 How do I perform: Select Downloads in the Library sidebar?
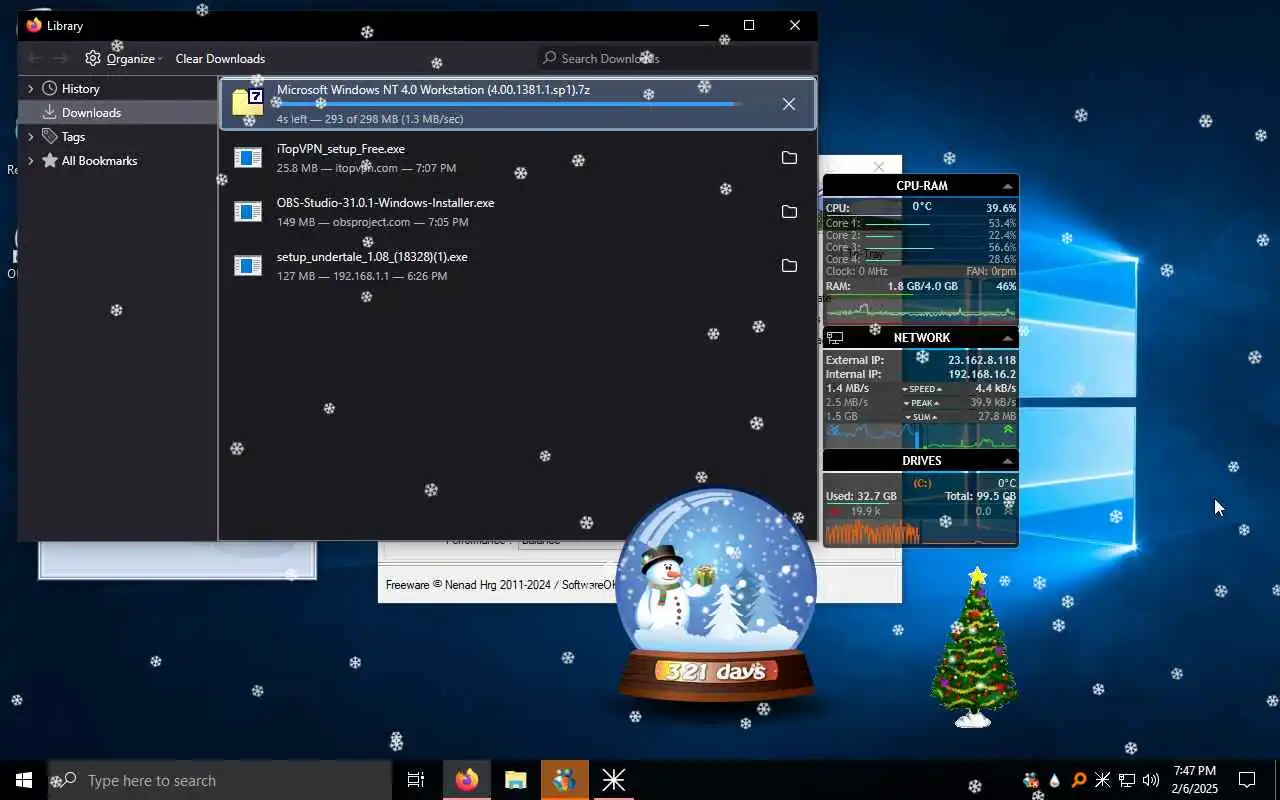(x=91, y=113)
